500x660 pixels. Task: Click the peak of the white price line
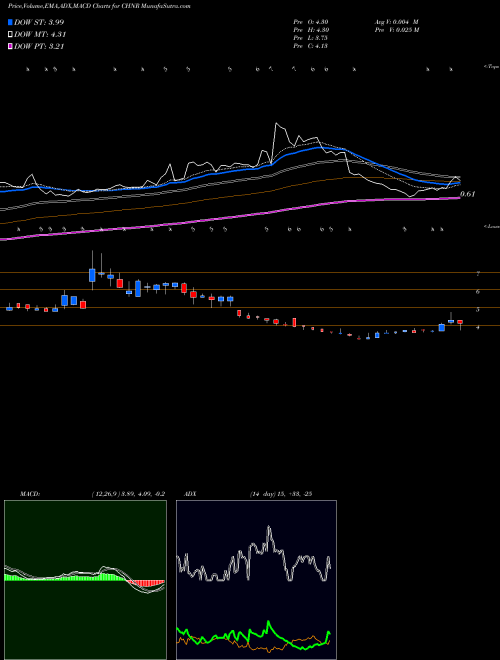point(276,123)
